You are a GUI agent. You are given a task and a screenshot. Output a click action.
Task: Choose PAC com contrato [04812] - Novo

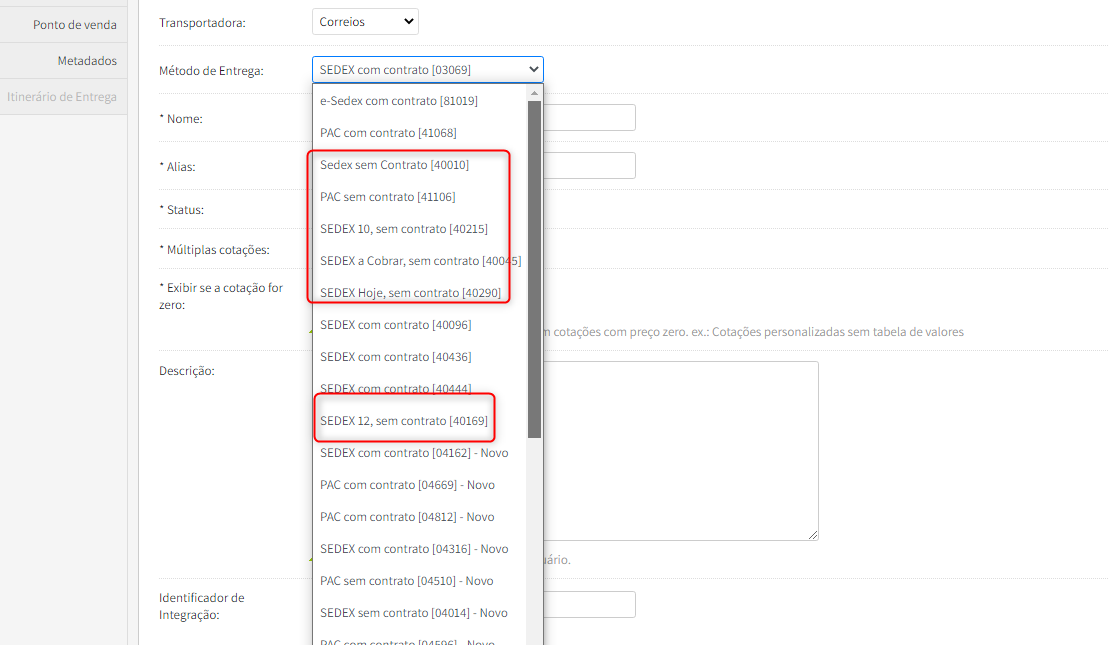[x=420, y=517]
